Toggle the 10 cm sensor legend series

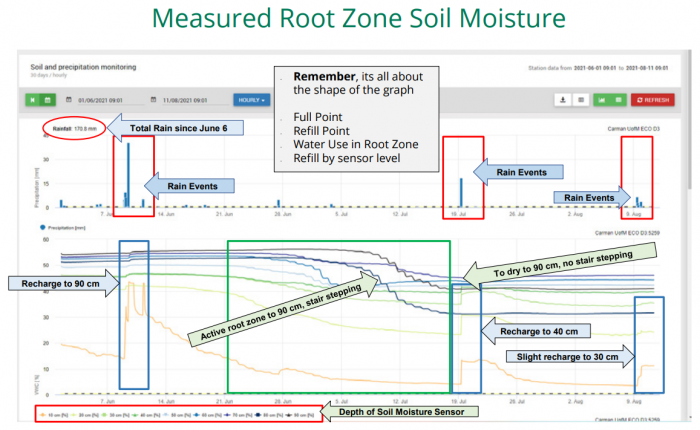47,412
